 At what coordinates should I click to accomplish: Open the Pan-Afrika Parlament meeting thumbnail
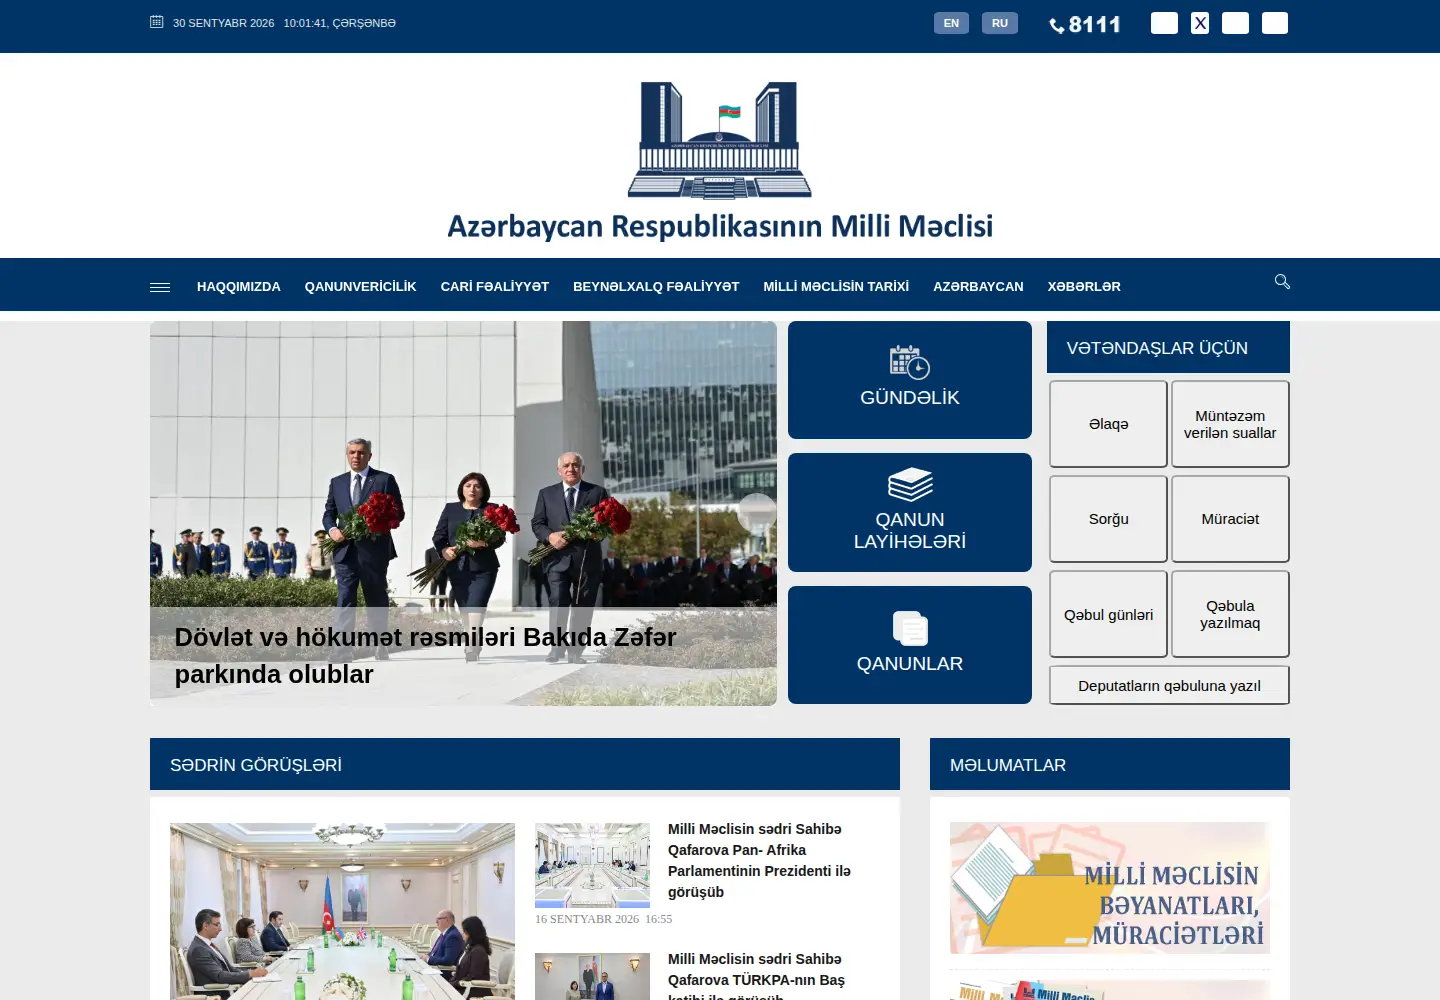coord(592,865)
